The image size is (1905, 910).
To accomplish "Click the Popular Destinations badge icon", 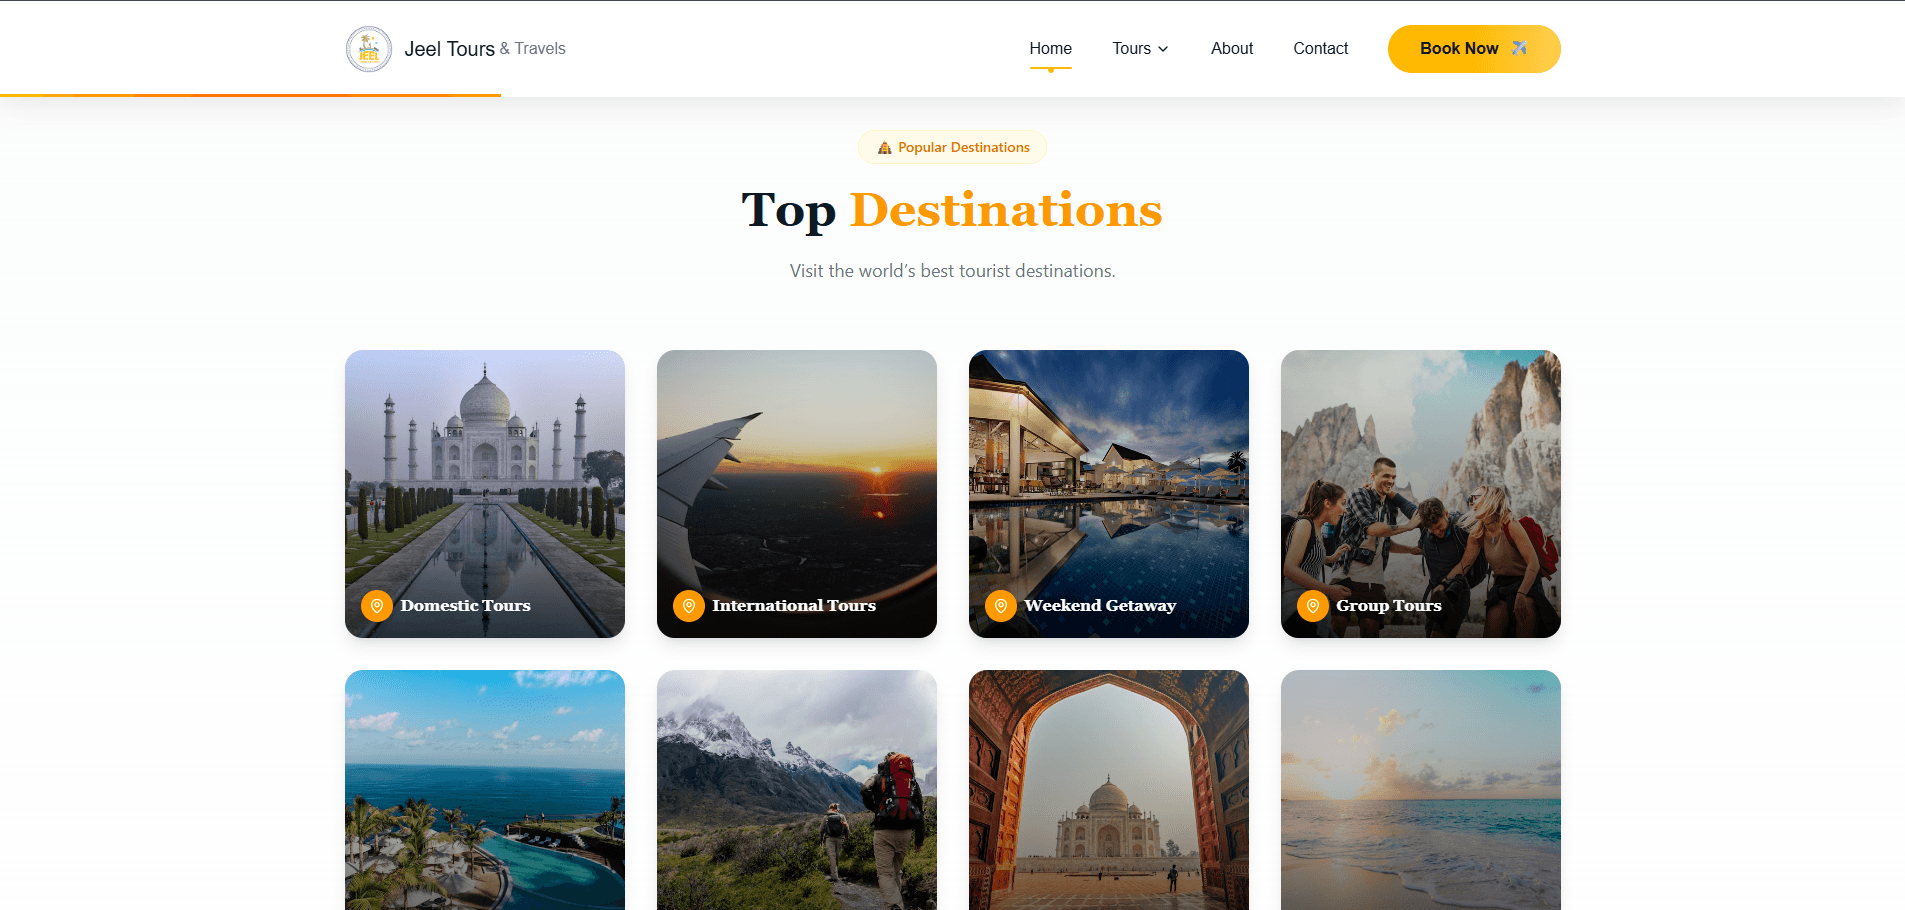I will pyautogui.click(x=884, y=148).
